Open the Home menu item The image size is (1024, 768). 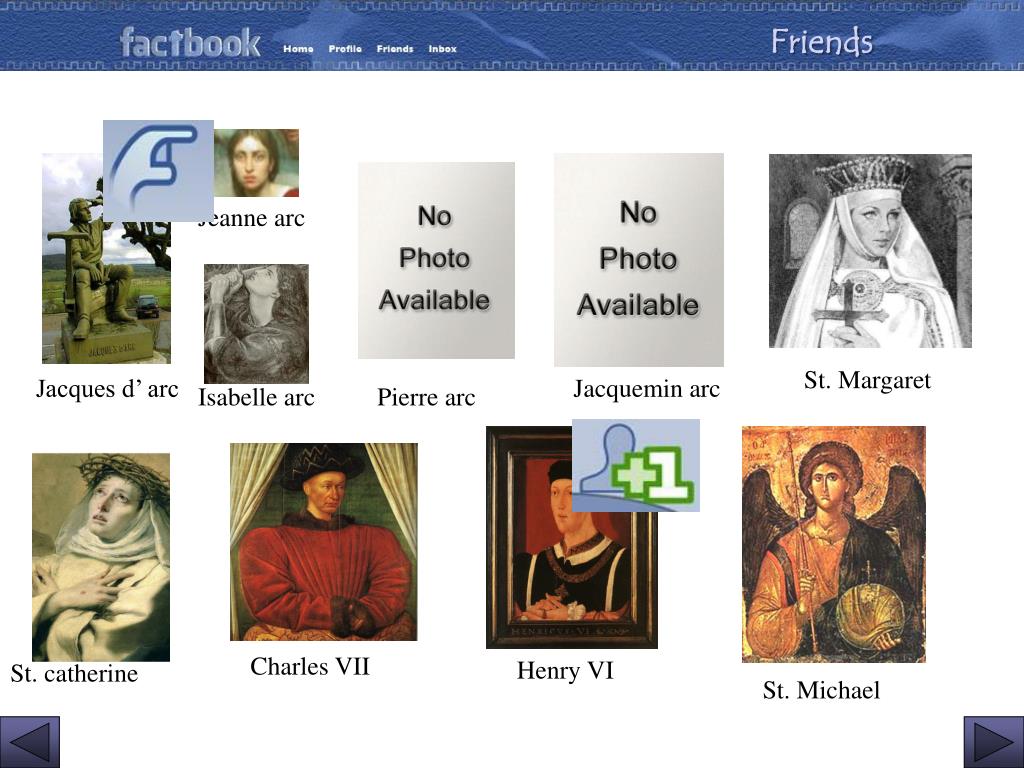click(298, 49)
